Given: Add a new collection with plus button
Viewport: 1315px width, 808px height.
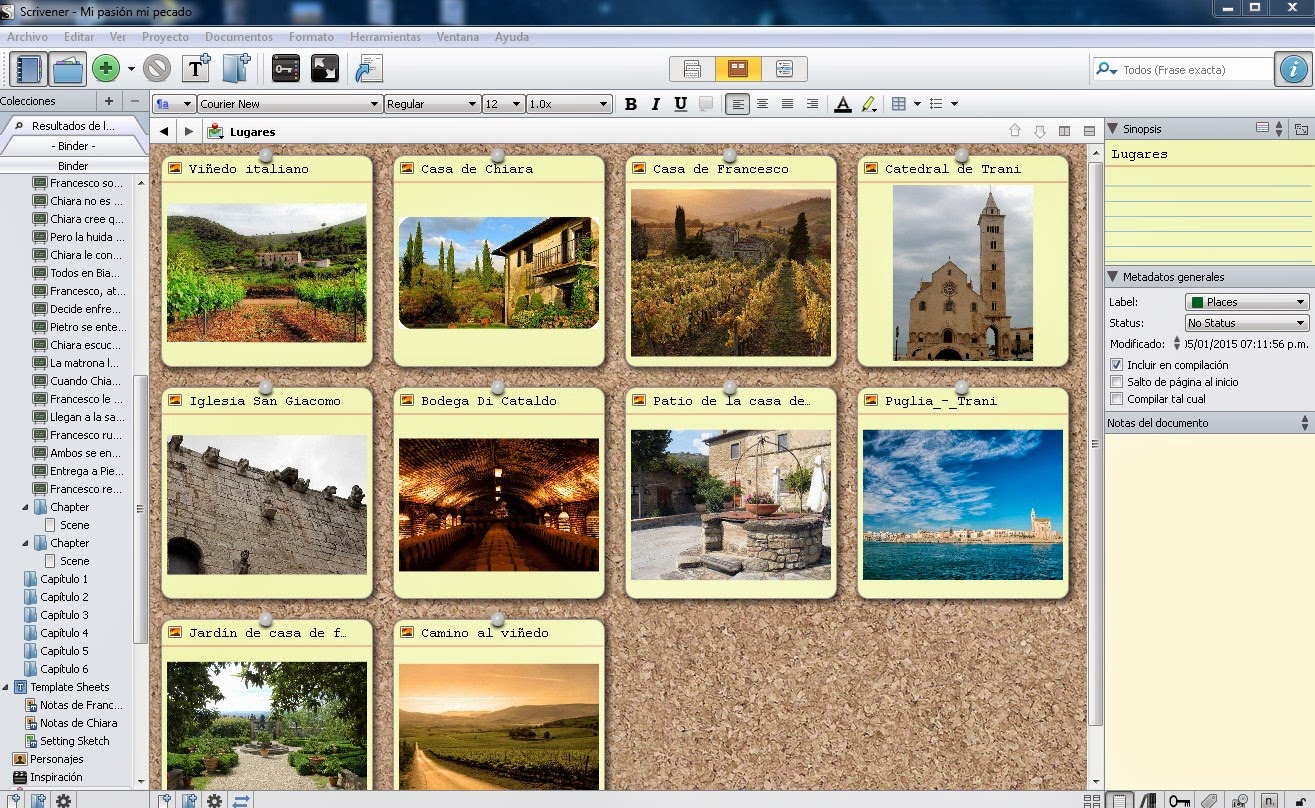Looking at the screenshot, I should (x=109, y=101).
